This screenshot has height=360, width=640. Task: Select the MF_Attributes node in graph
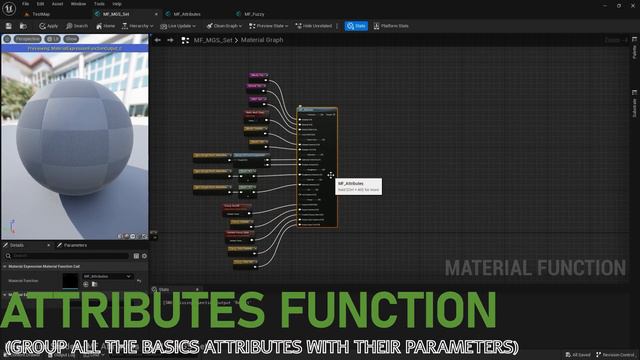[x=317, y=167]
